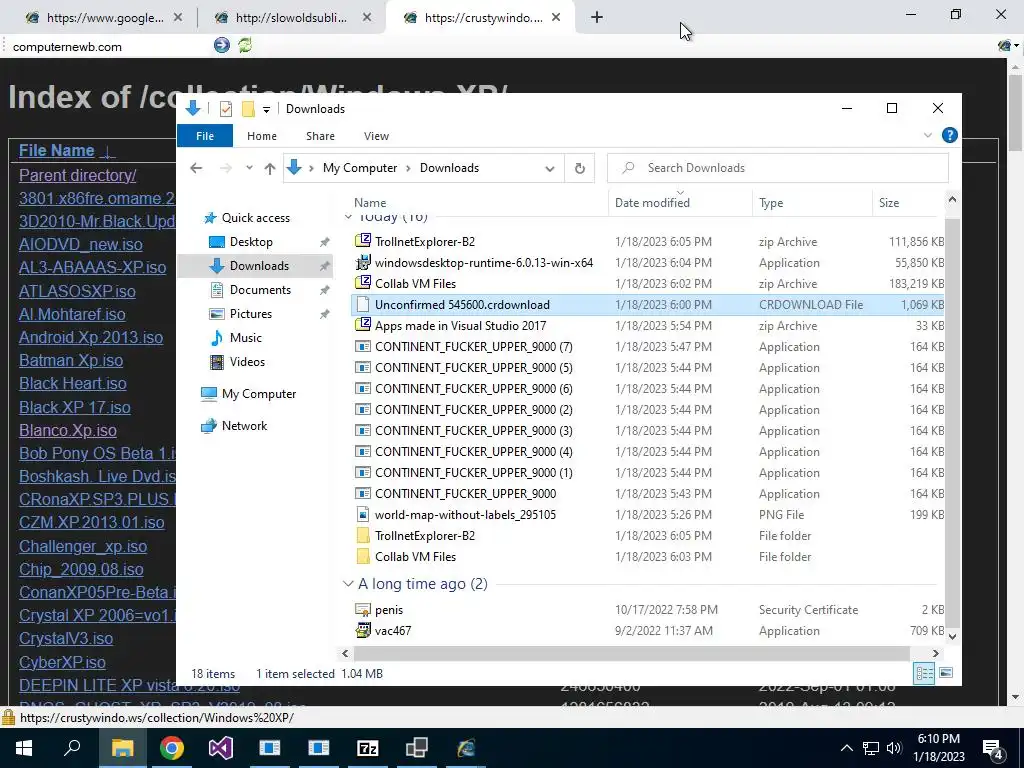Open the Customize Quick Access Toolbar dropdown
This screenshot has width=1024, height=768.
click(x=266, y=110)
